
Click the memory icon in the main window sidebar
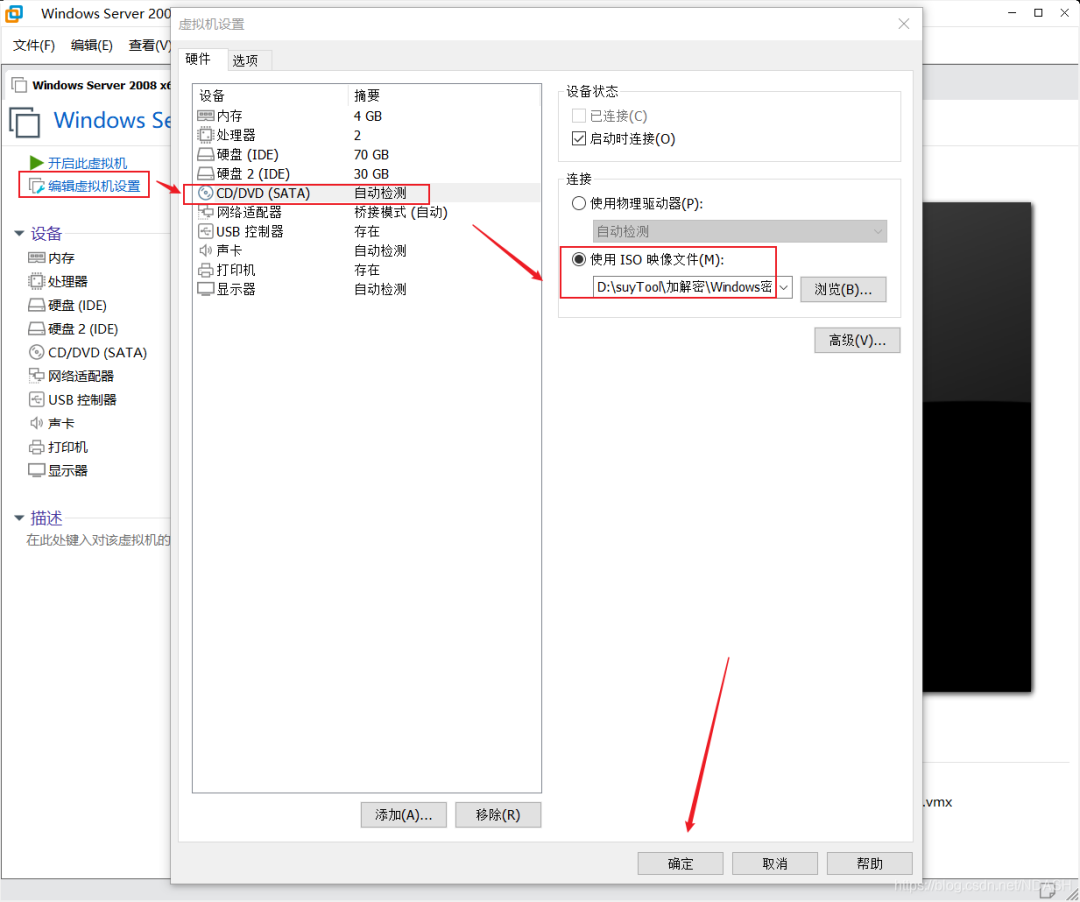pos(37,258)
